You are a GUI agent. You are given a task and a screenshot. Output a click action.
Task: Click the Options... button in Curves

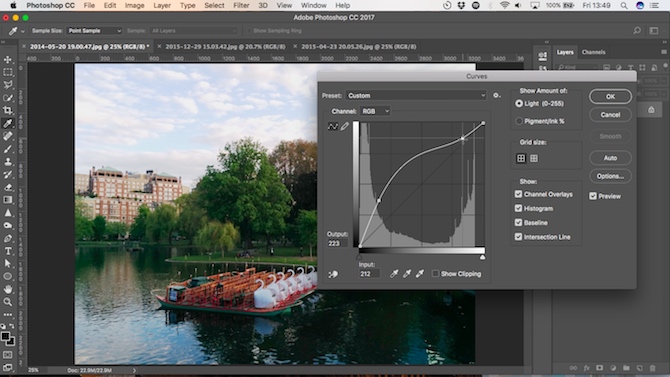pos(610,176)
